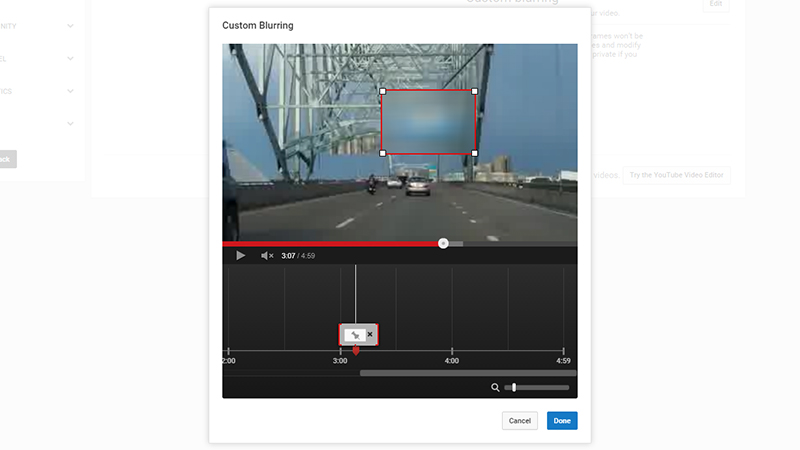The image size is (800, 450).
Task: Select the top-right handle of blur box
Action: 474,91
